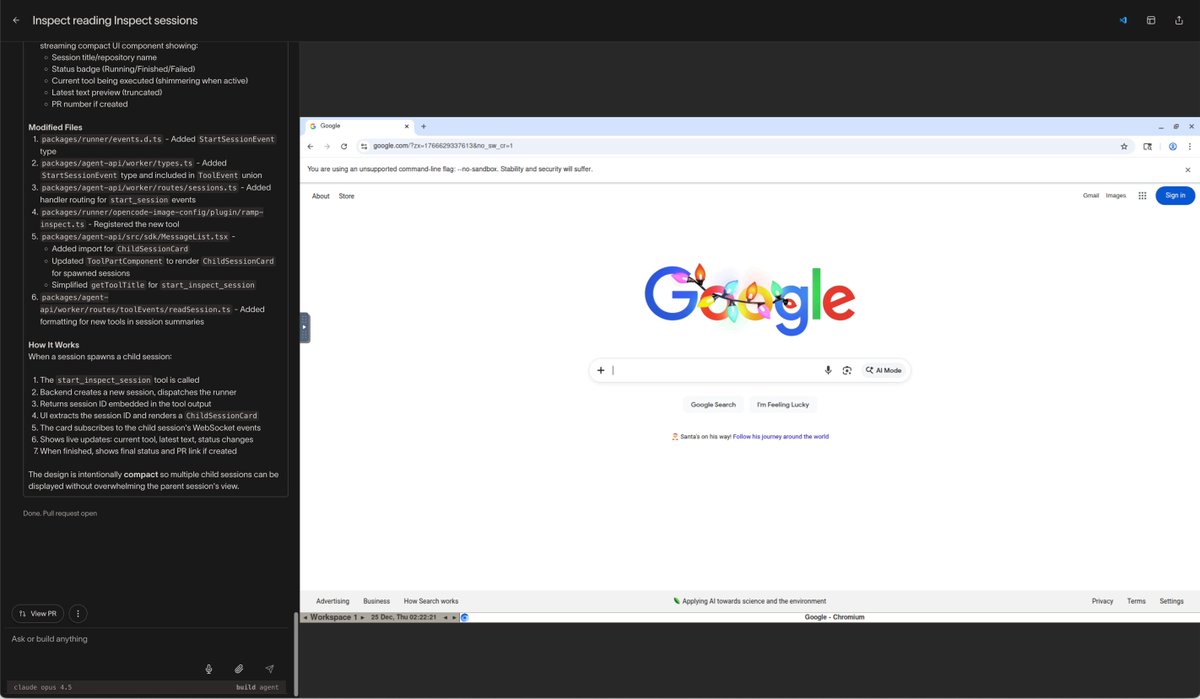Click the Chromium icon in taskbar
This screenshot has height=699, width=1200.
(464, 617)
